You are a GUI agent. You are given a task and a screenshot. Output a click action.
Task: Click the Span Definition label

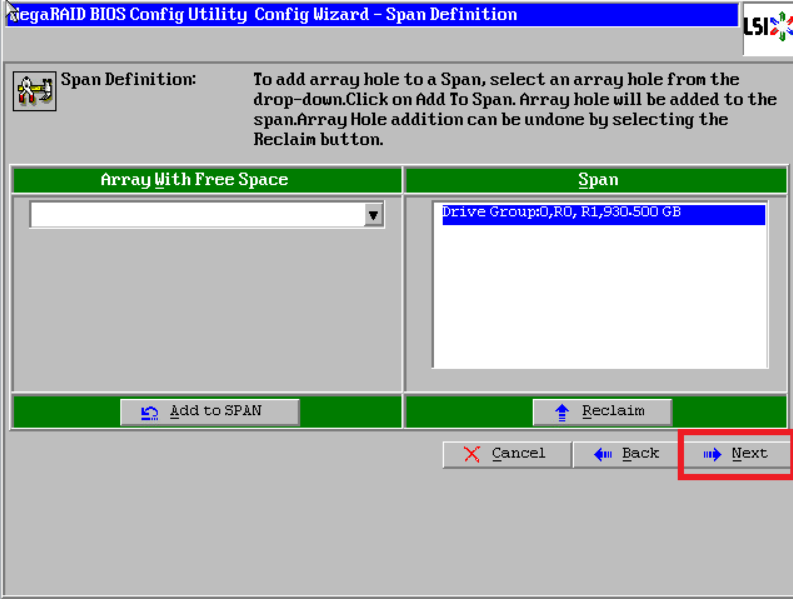click(128, 80)
